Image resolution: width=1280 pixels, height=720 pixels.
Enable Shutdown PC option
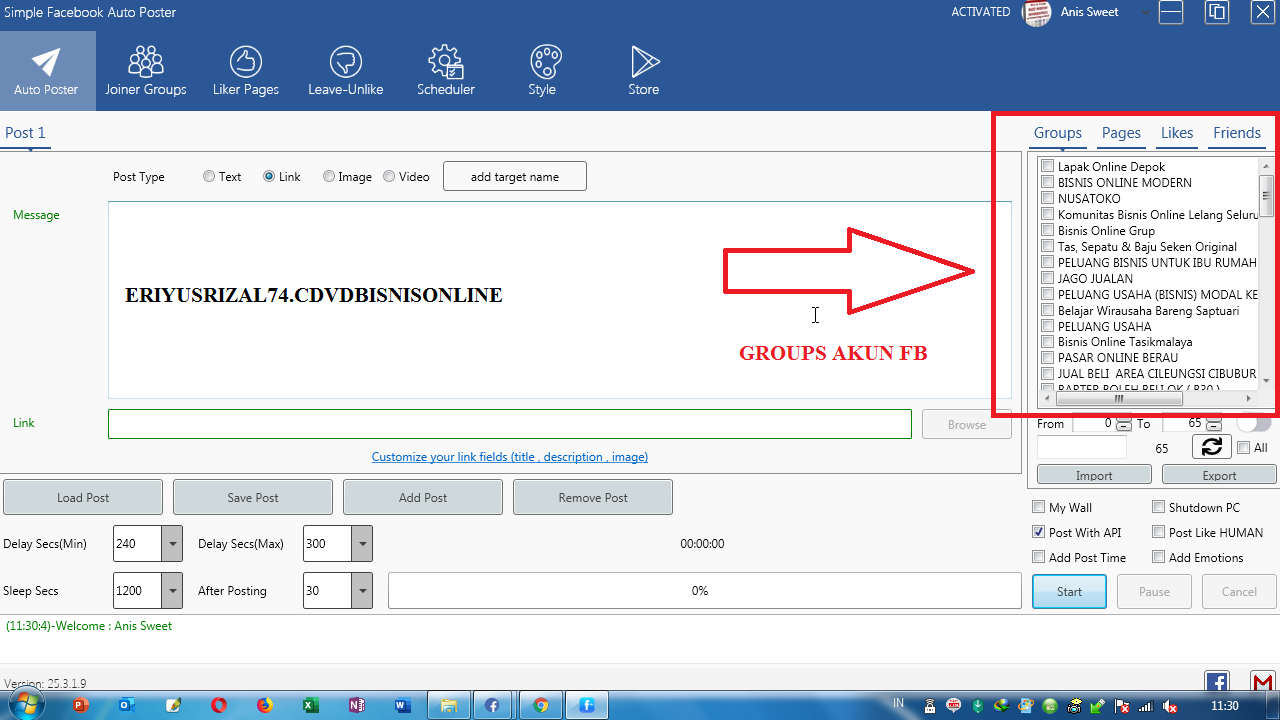click(x=1159, y=507)
